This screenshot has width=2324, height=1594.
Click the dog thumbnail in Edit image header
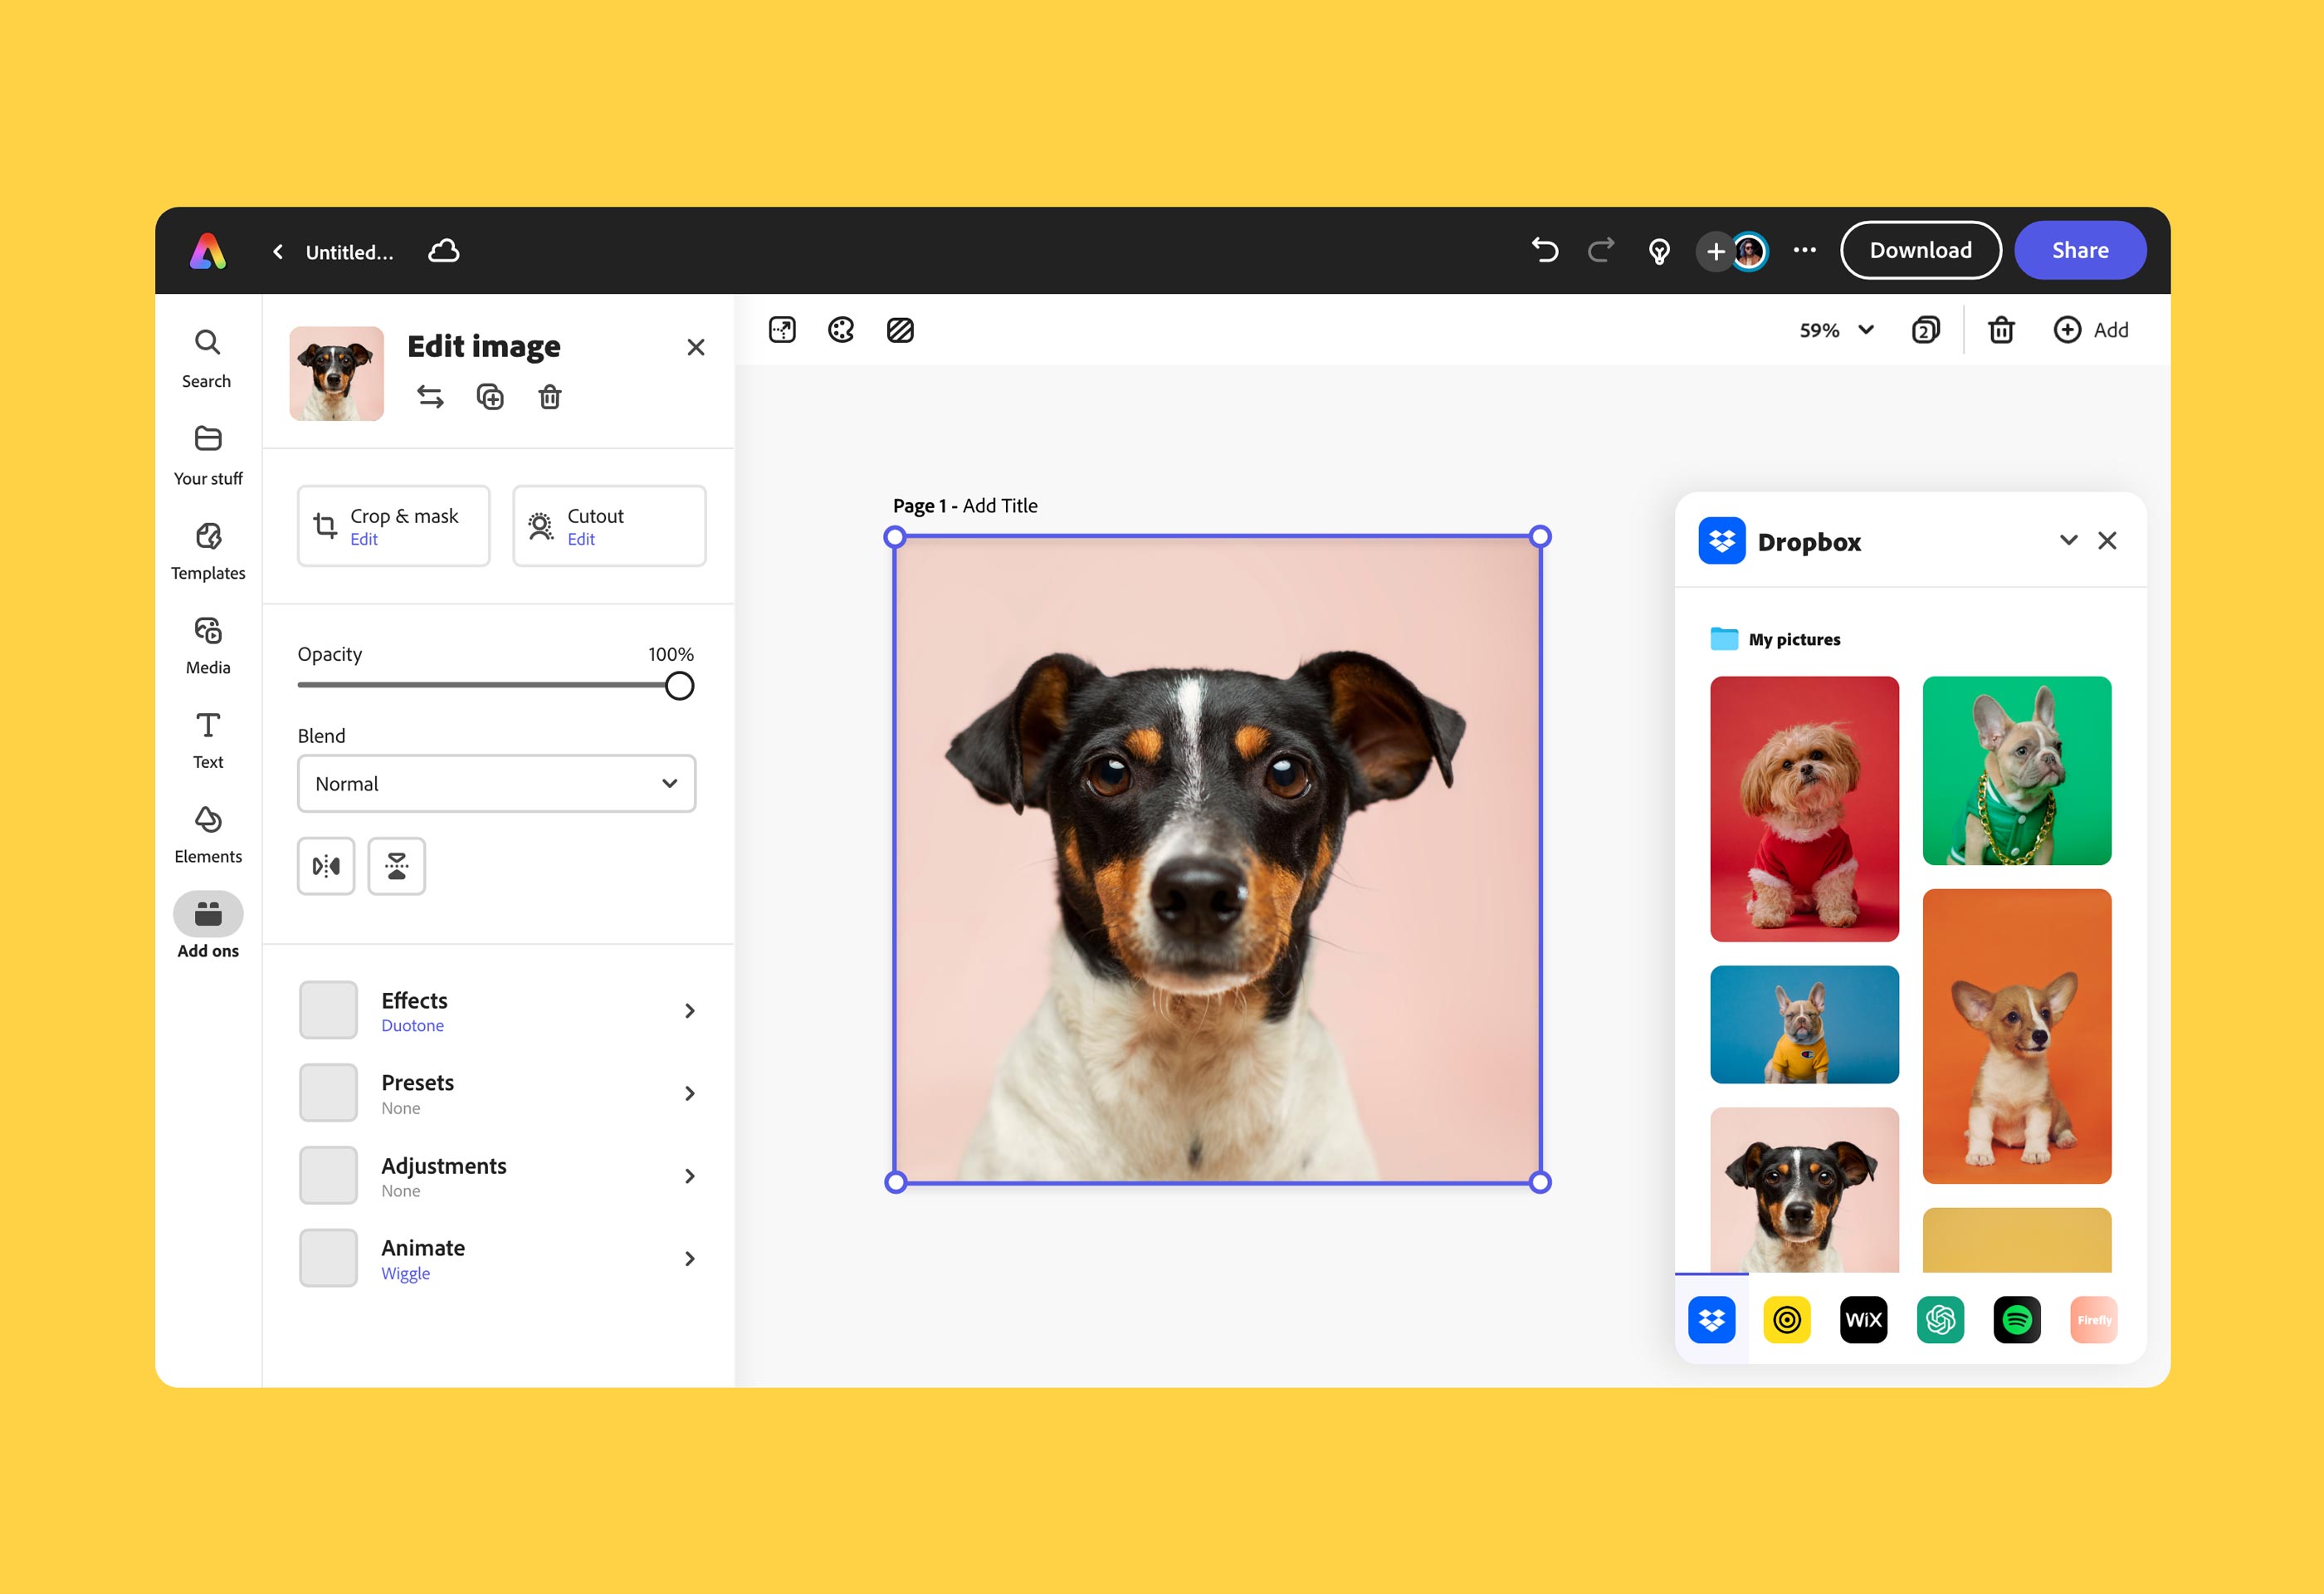click(x=336, y=373)
